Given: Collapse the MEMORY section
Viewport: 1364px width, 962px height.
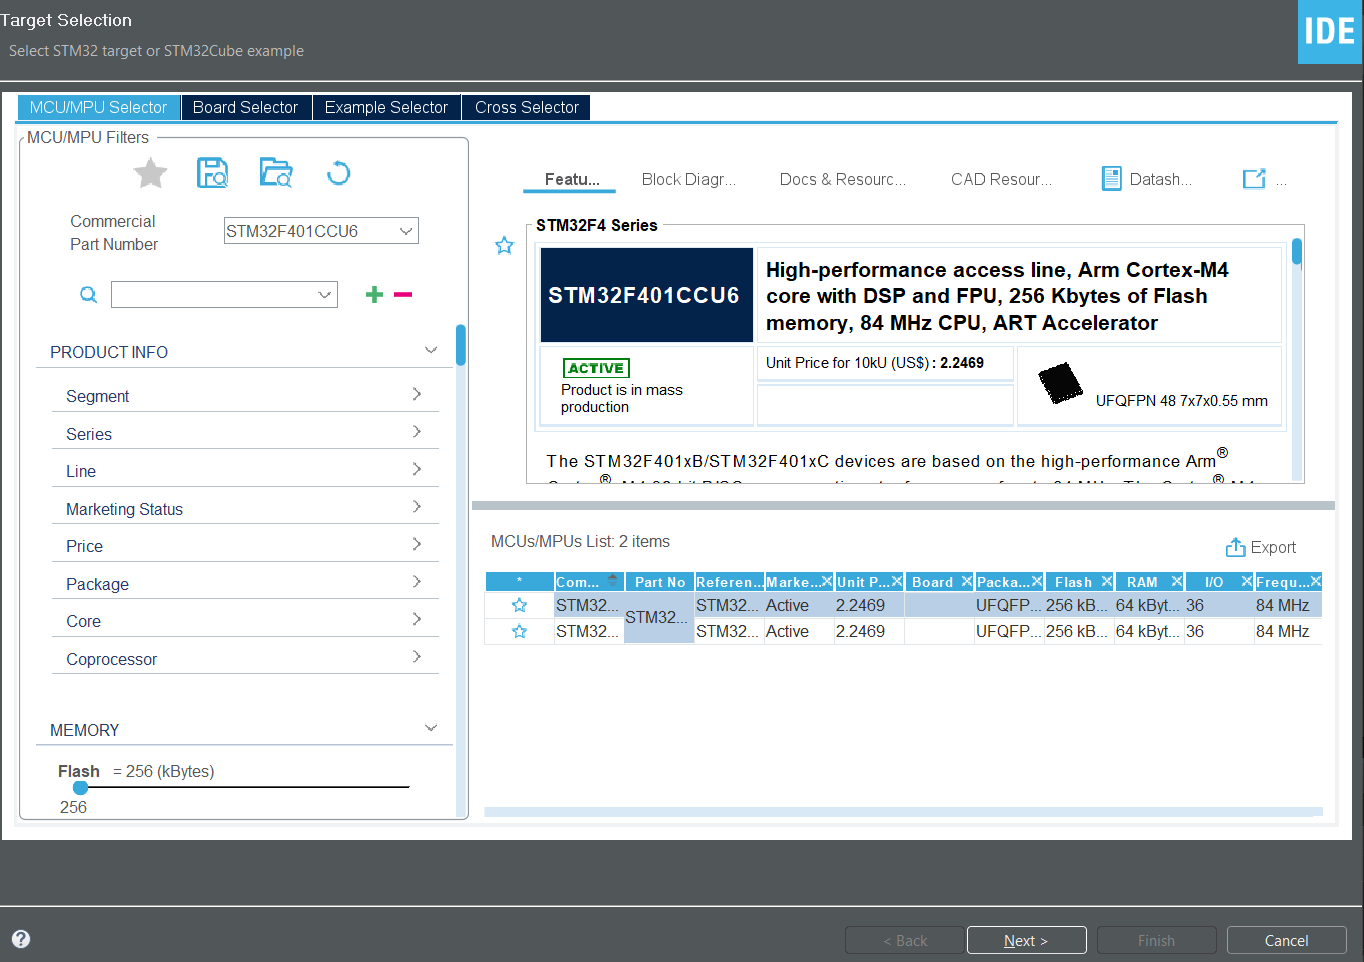Looking at the screenshot, I should (431, 728).
